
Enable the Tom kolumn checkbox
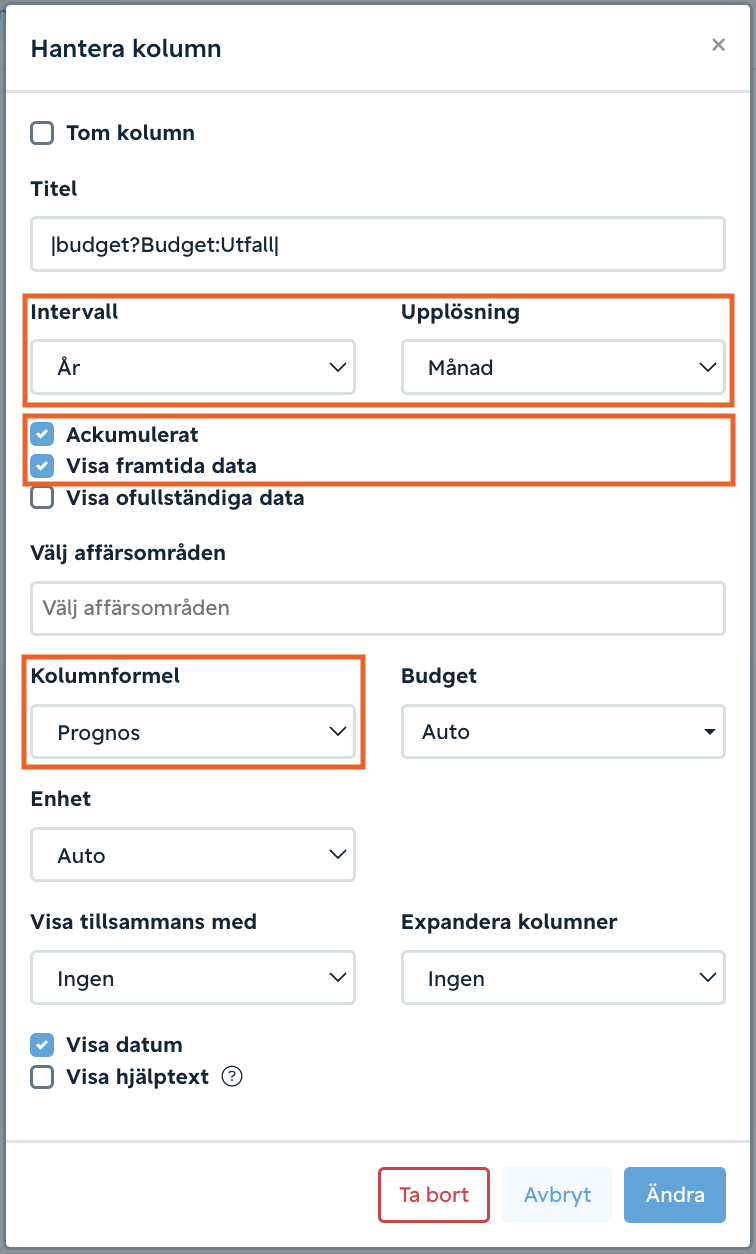pyautogui.click(x=42, y=133)
